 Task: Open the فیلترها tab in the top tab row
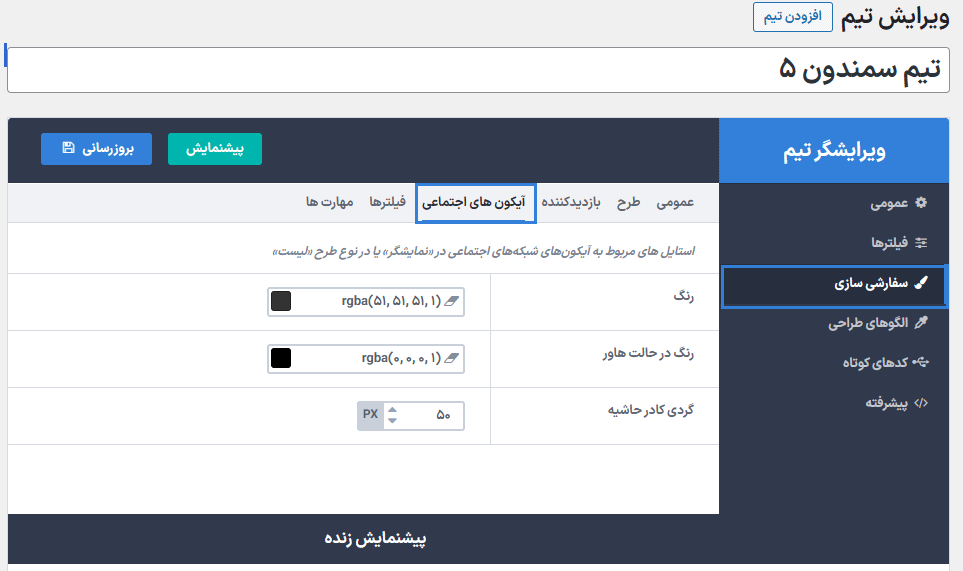point(388,203)
